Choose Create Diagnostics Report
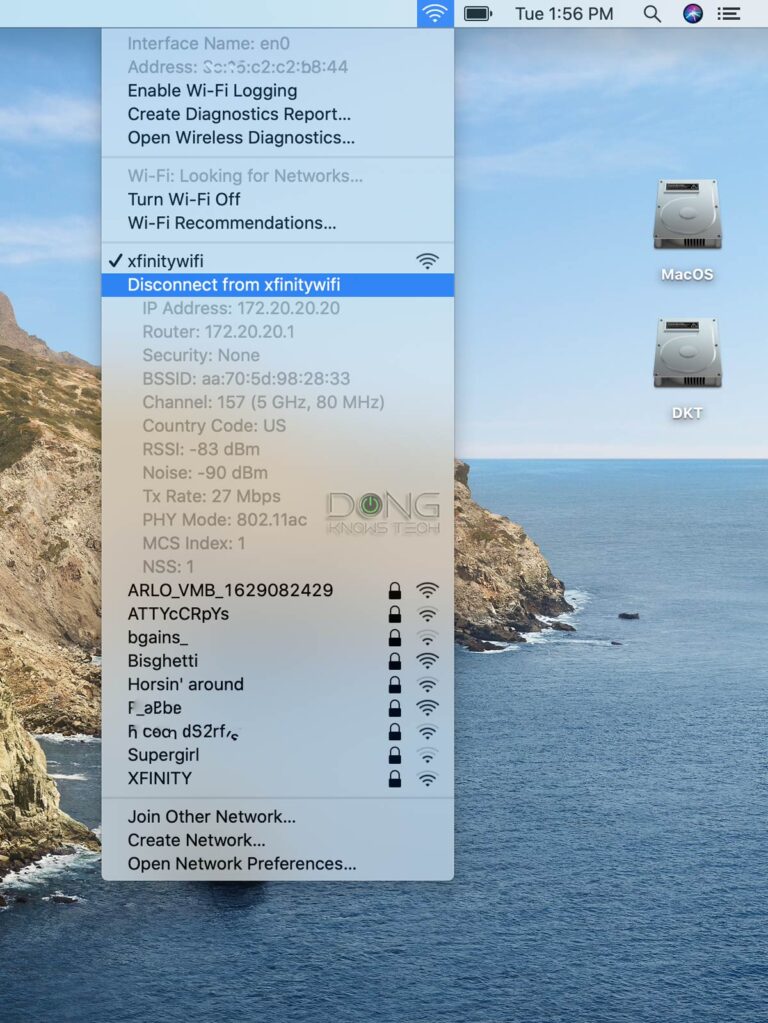 tap(277, 114)
